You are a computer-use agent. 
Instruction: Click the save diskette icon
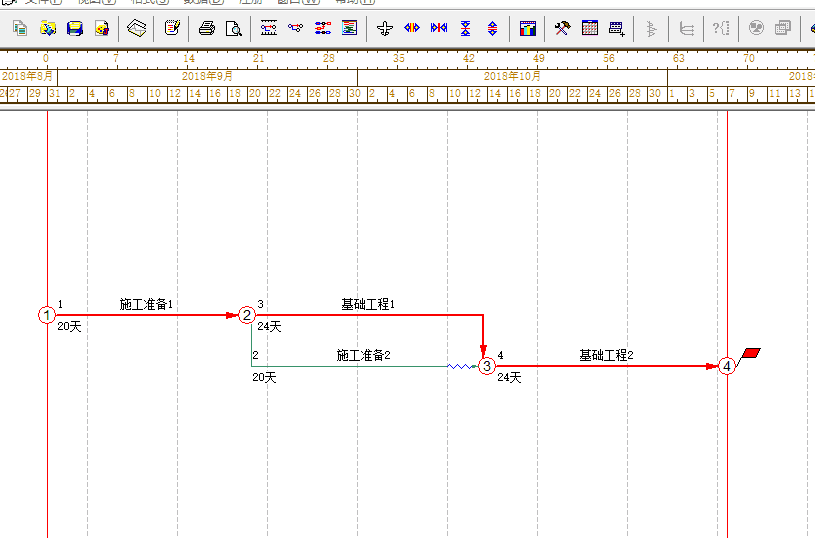75,28
